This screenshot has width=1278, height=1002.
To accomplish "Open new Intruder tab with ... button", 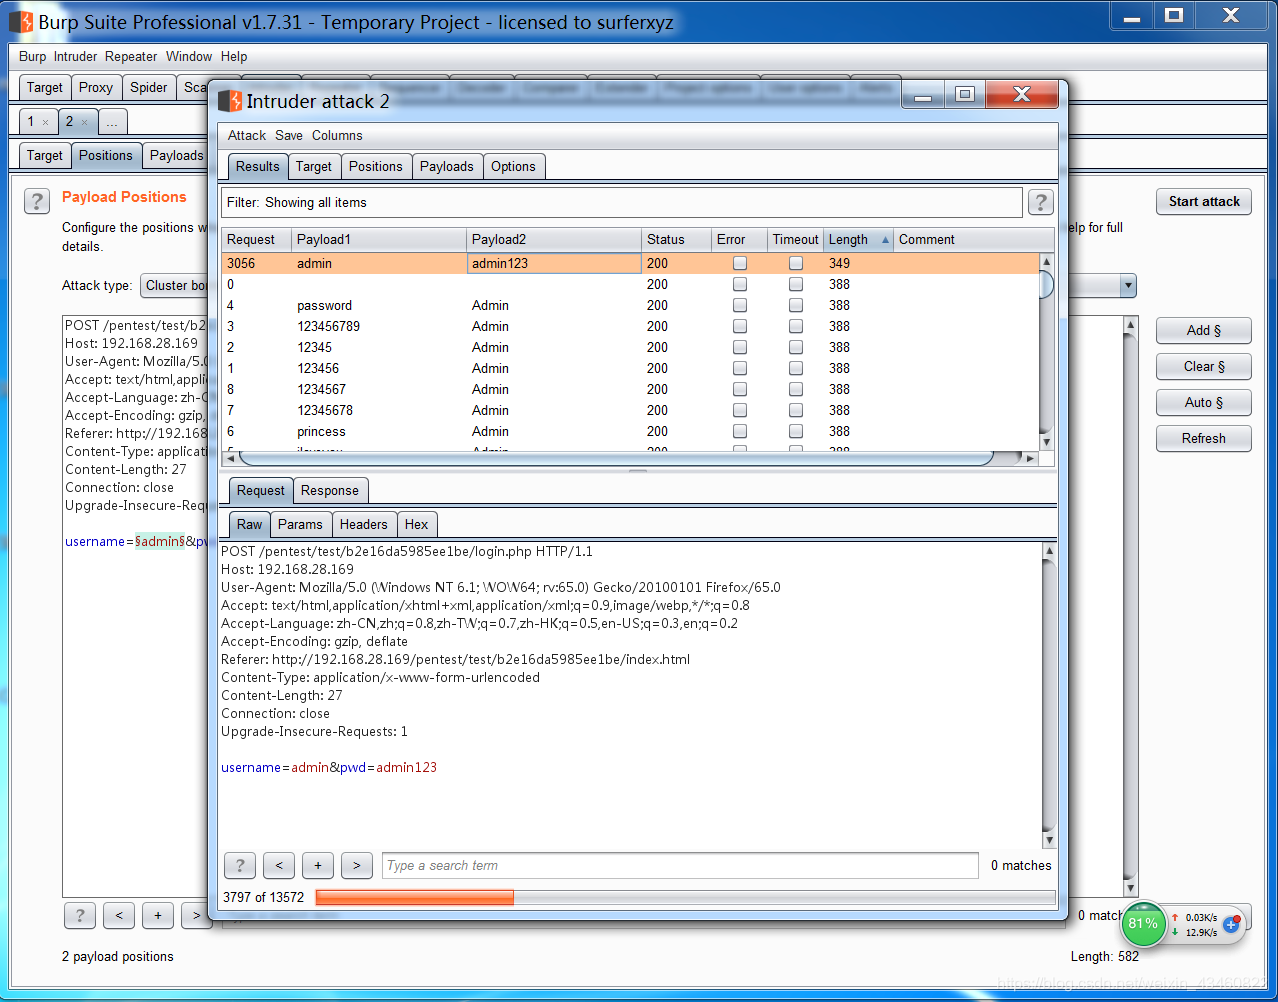I will [112, 122].
